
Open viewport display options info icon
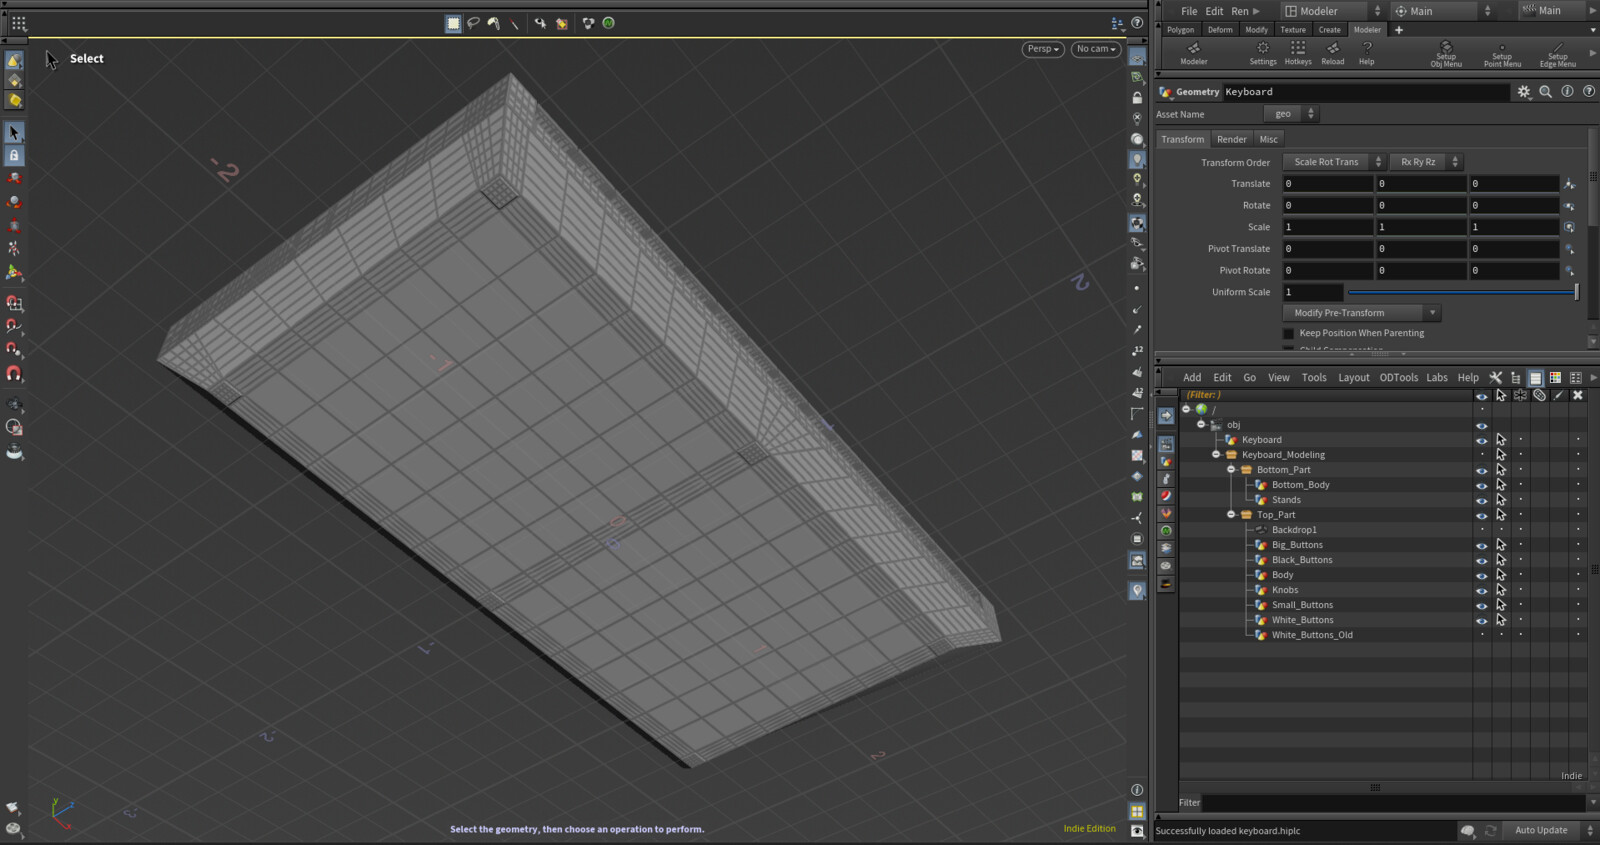tap(1137, 790)
